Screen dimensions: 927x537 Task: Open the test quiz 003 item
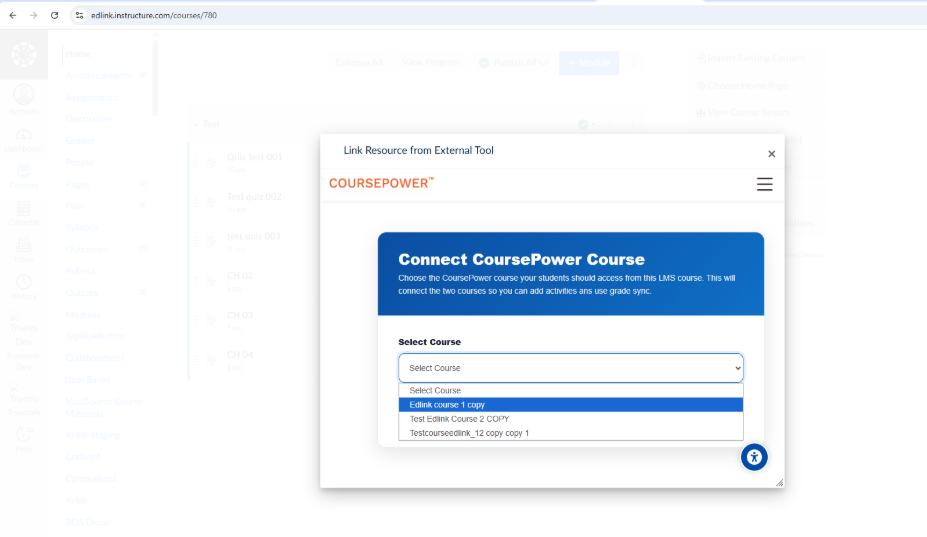coord(254,237)
